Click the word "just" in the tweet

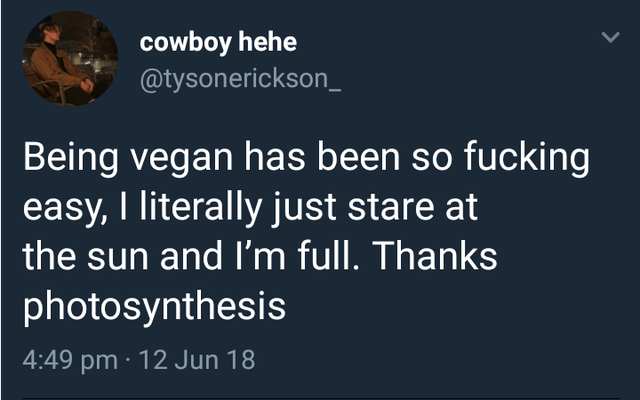click(x=313, y=209)
